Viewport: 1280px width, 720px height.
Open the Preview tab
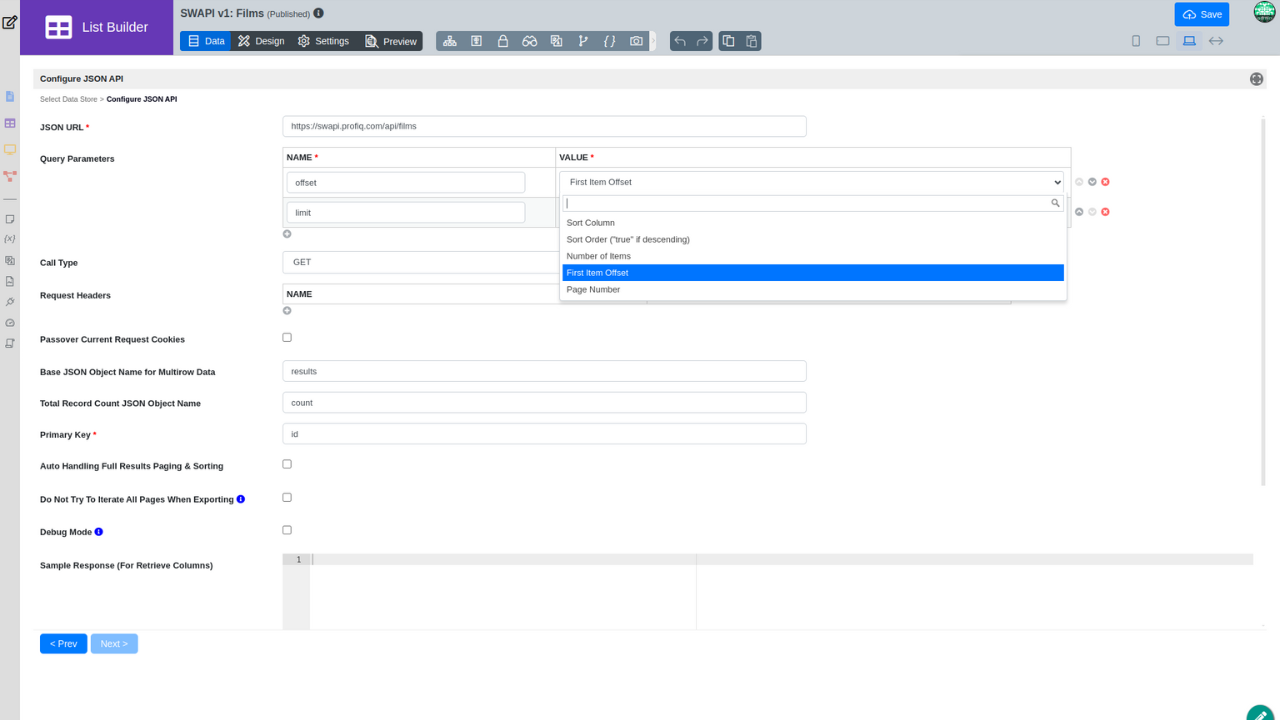(390, 41)
